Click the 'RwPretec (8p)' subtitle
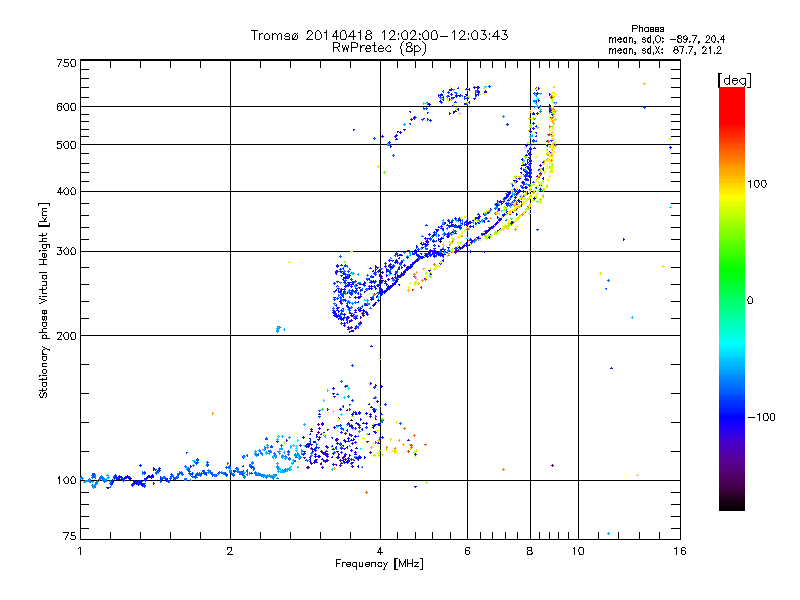Screen dimensions: 800x600 coord(379,48)
